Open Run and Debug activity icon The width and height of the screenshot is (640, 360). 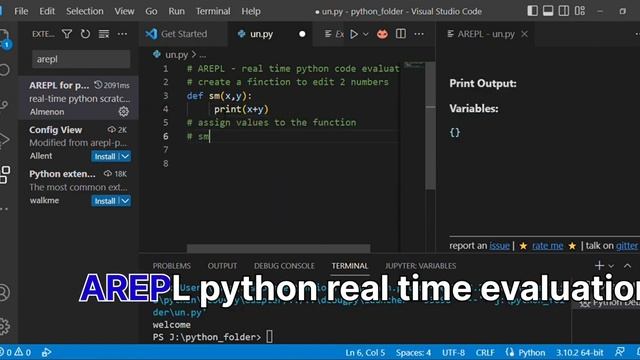[x=5, y=140]
